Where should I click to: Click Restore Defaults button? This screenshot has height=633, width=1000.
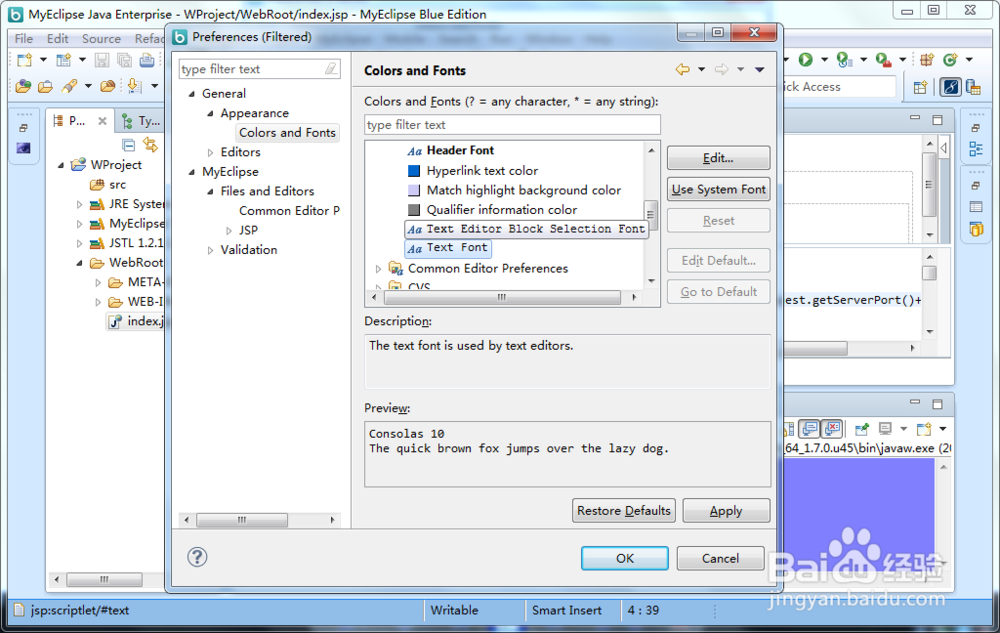624,511
